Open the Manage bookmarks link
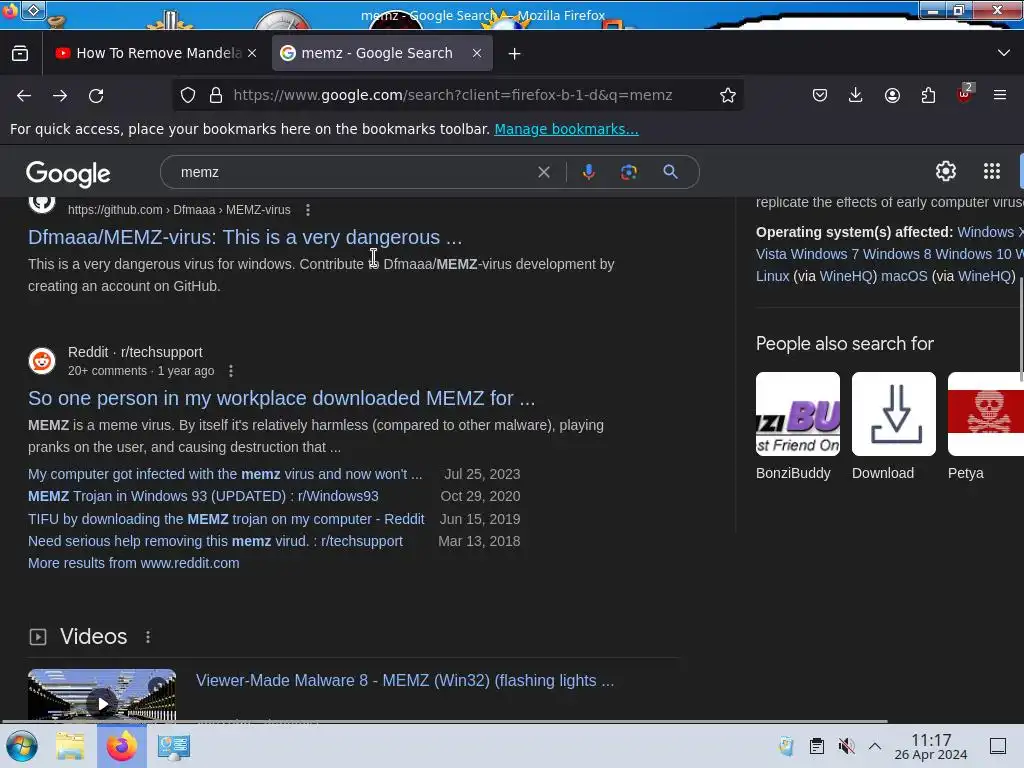Viewport: 1024px width, 768px height. tap(566, 129)
